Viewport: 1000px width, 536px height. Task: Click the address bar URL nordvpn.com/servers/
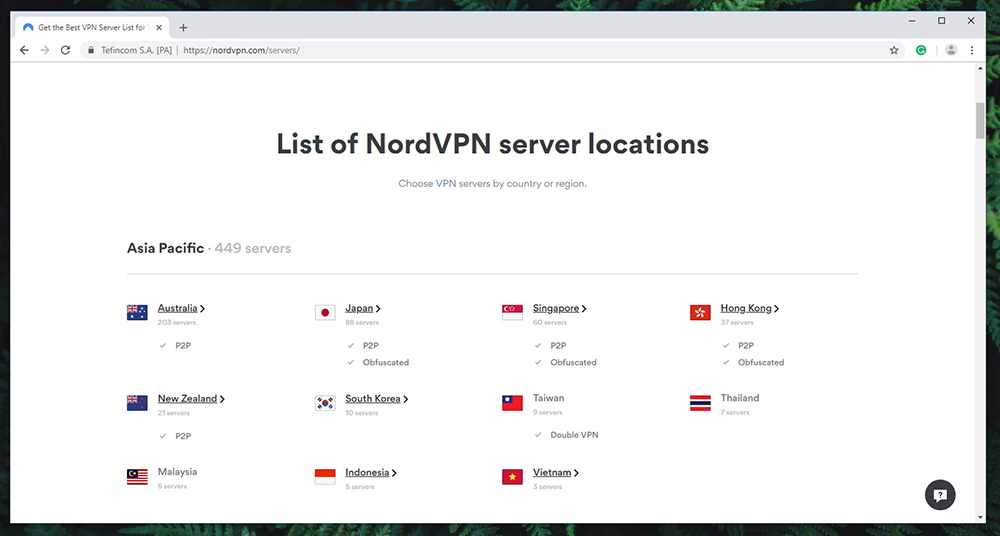(x=241, y=50)
